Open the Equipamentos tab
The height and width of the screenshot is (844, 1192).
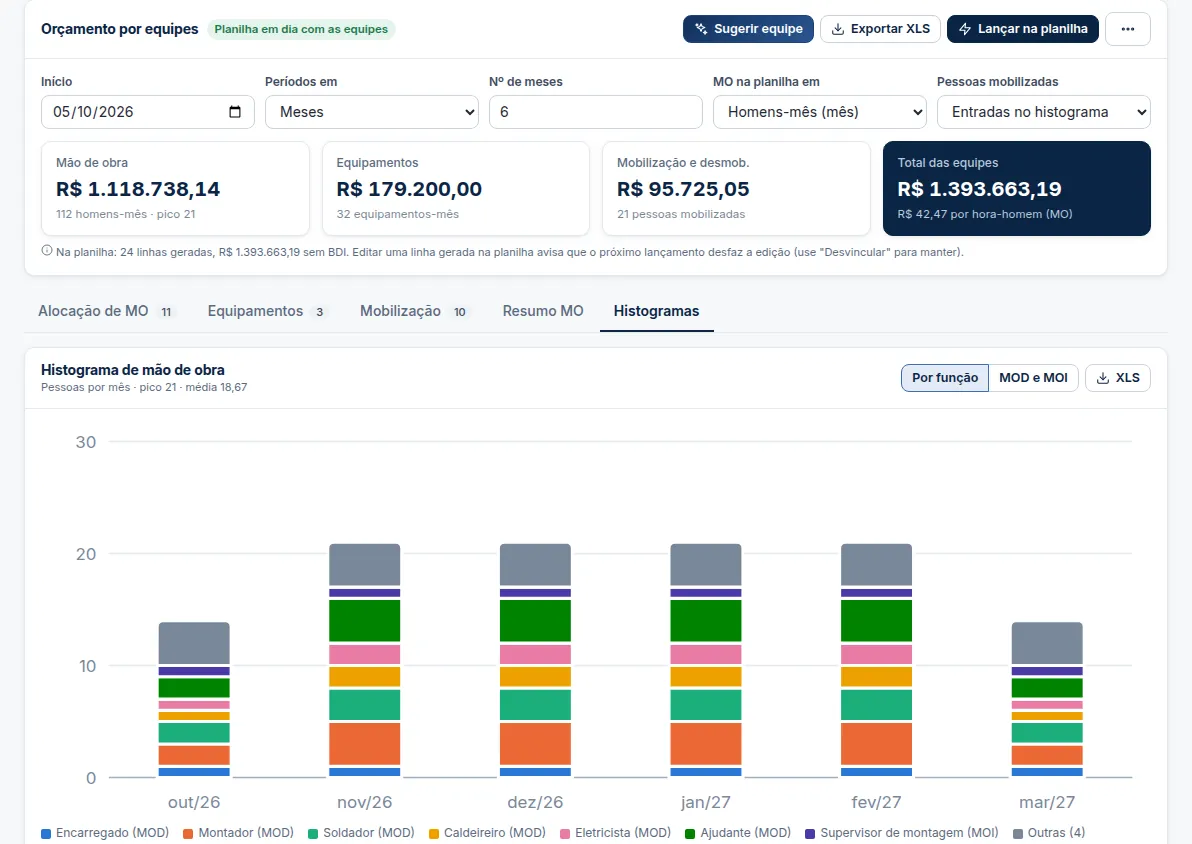pos(266,311)
